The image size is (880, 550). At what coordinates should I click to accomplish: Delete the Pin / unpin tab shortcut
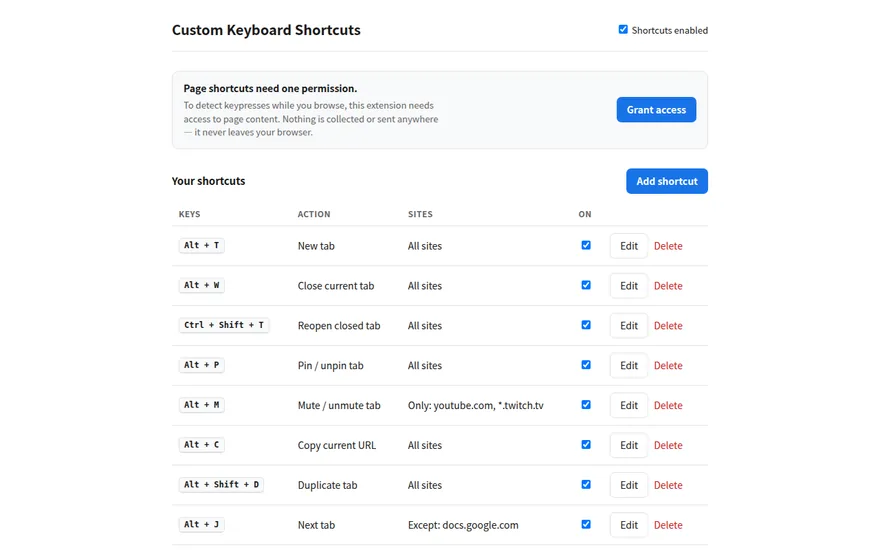[668, 365]
